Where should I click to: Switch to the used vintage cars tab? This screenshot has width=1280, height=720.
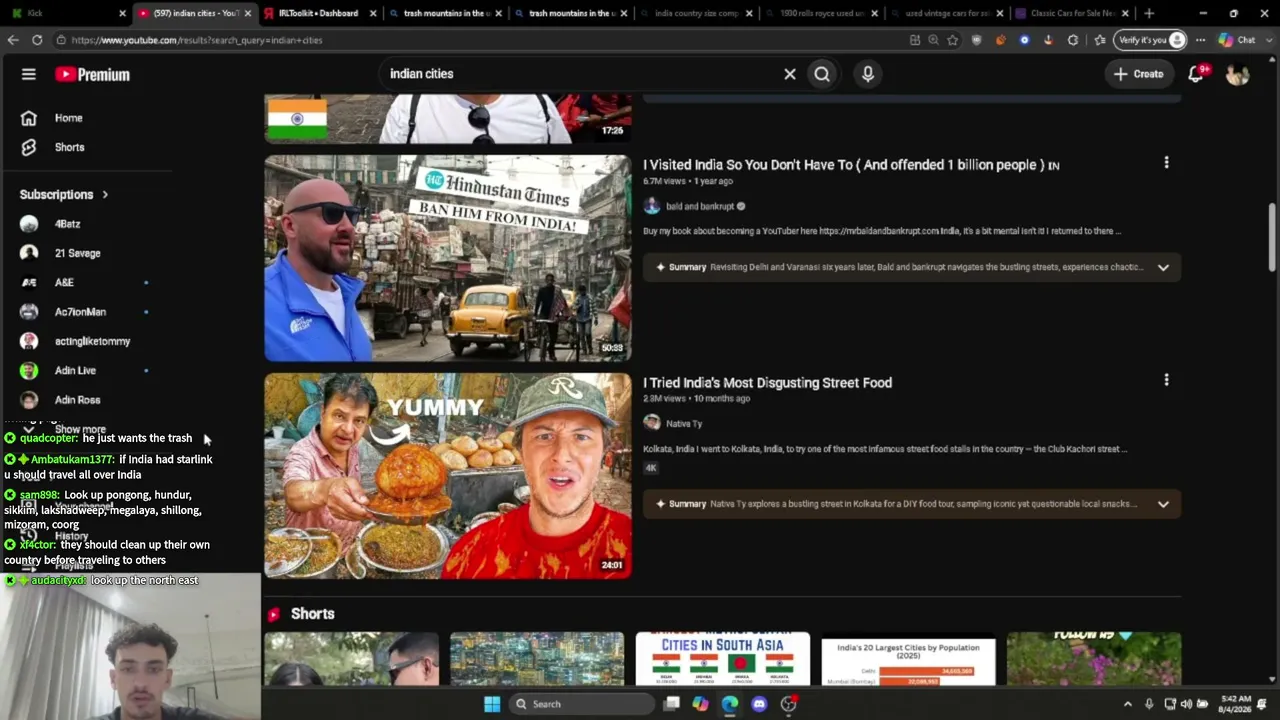click(x=946, y=13)
